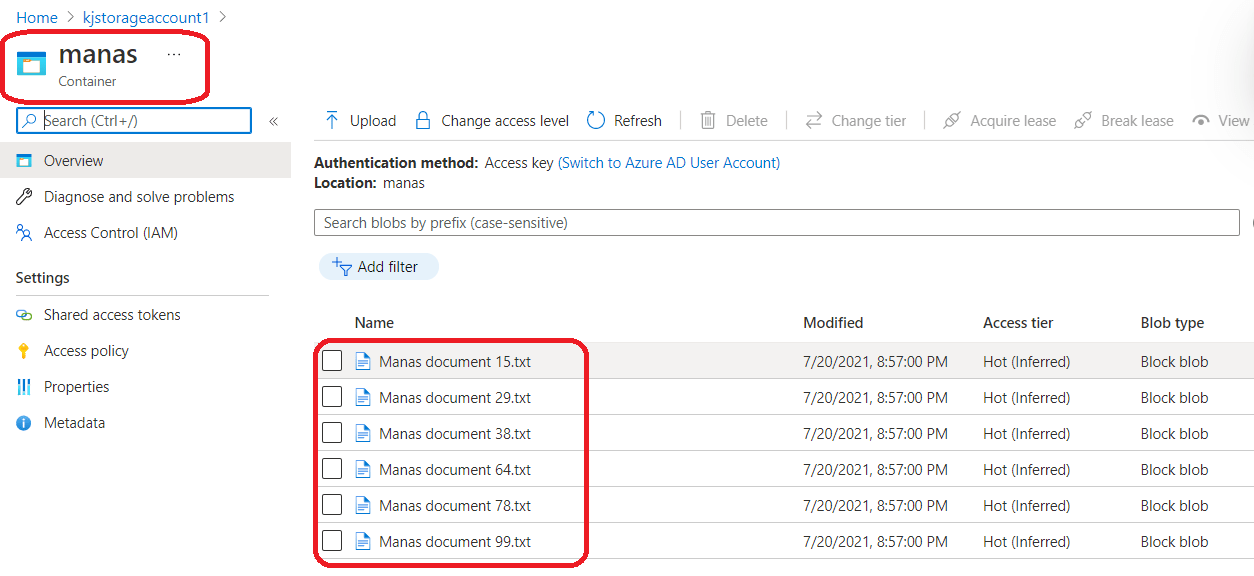
Task: Sort by the Modified column header
Action: pos(833,322)
